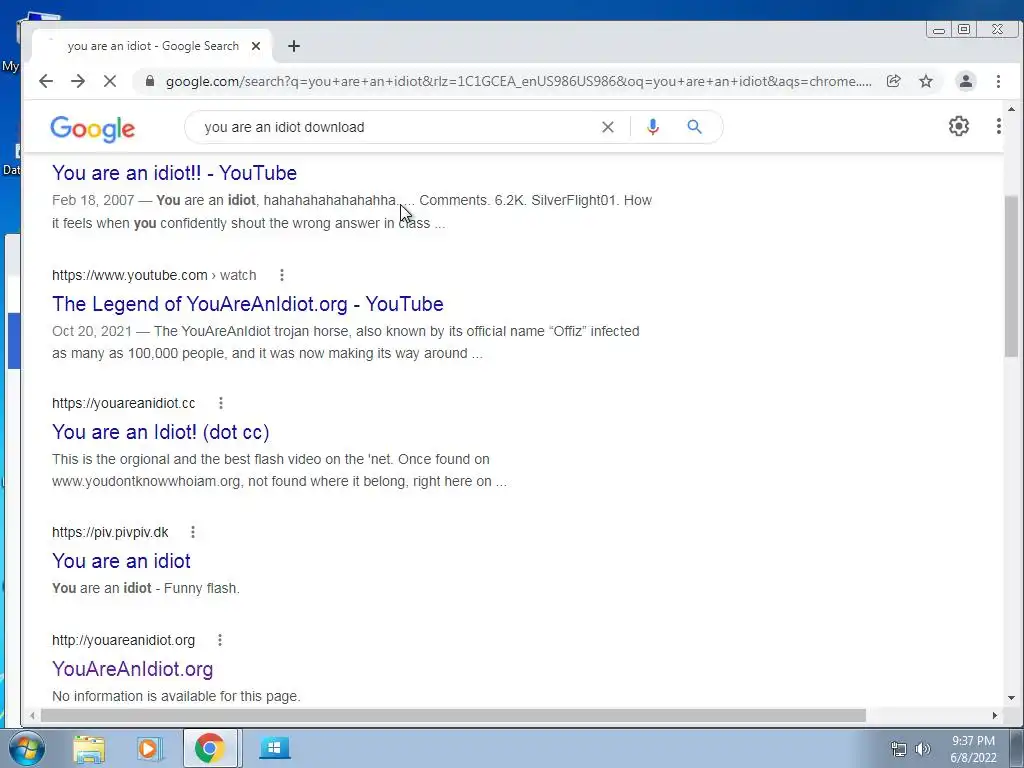
Task: Go back to the previous page
Action: click(x=46, y=81)
